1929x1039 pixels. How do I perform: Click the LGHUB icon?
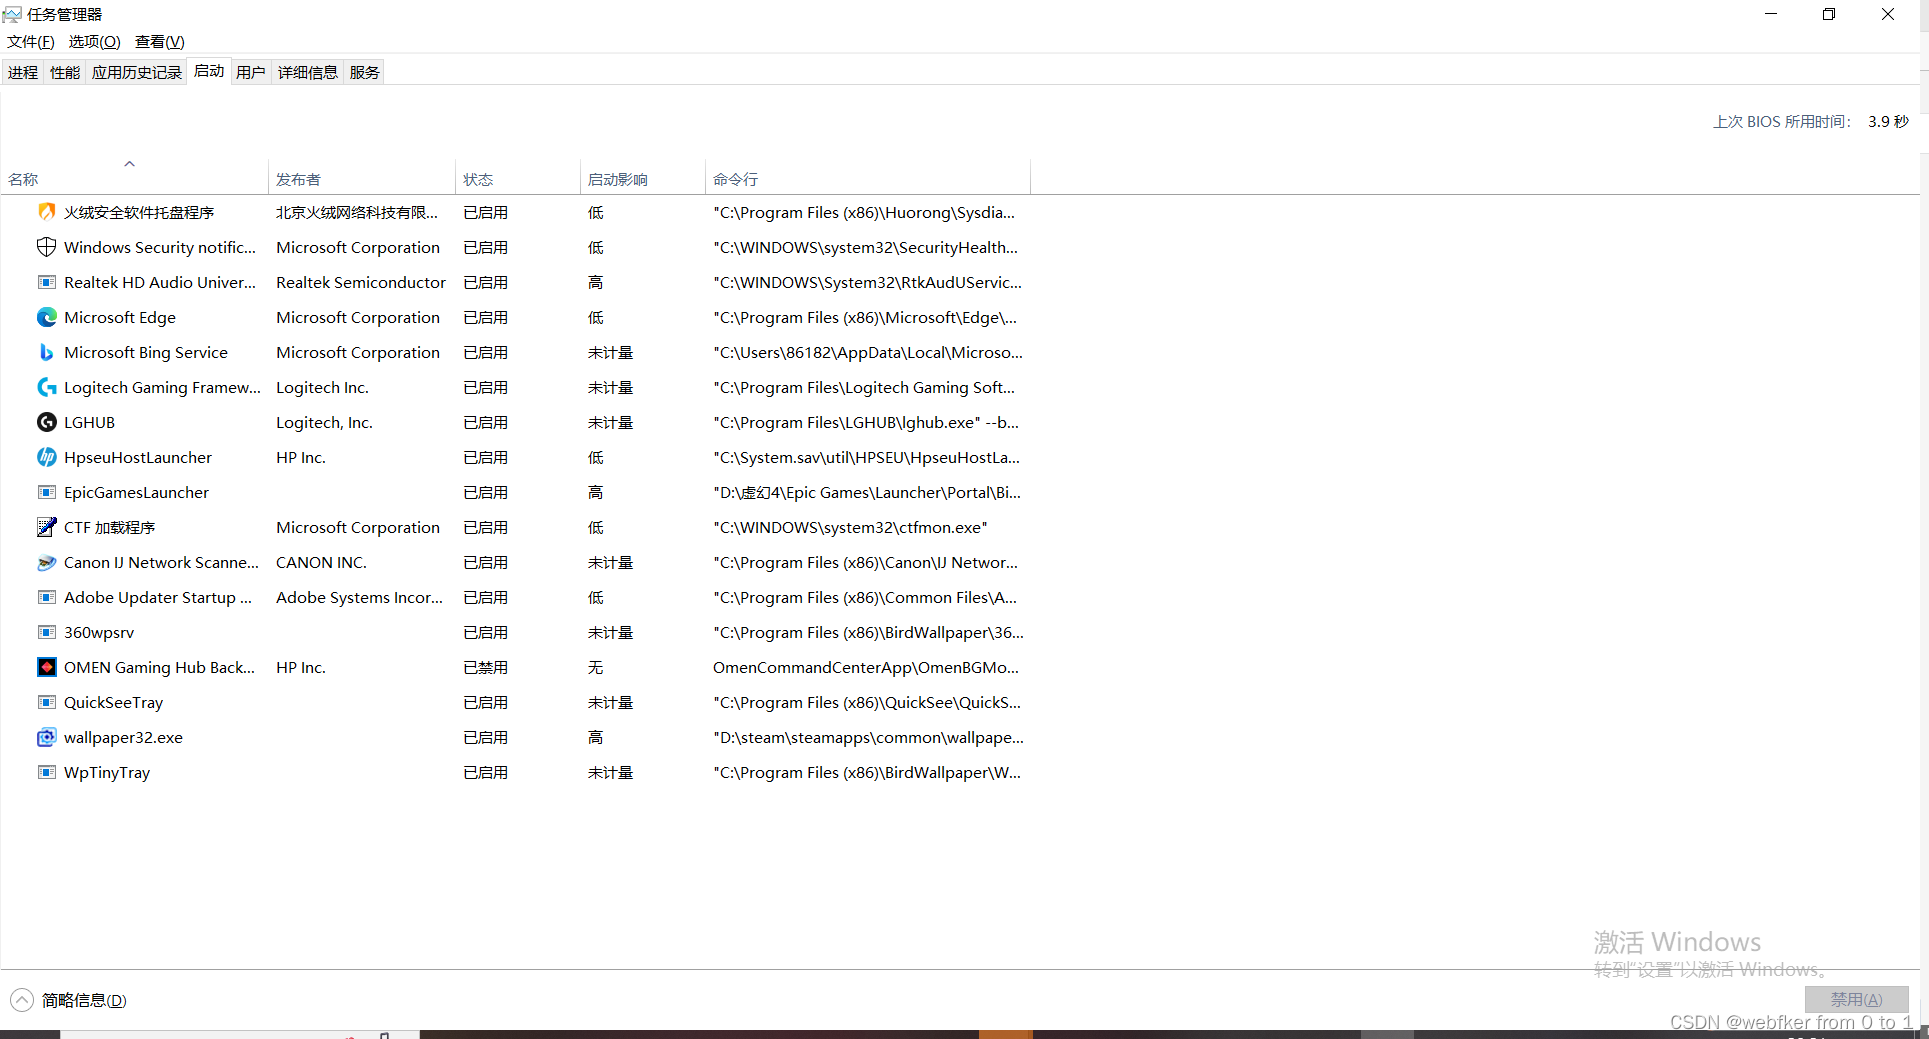[46, 422]
